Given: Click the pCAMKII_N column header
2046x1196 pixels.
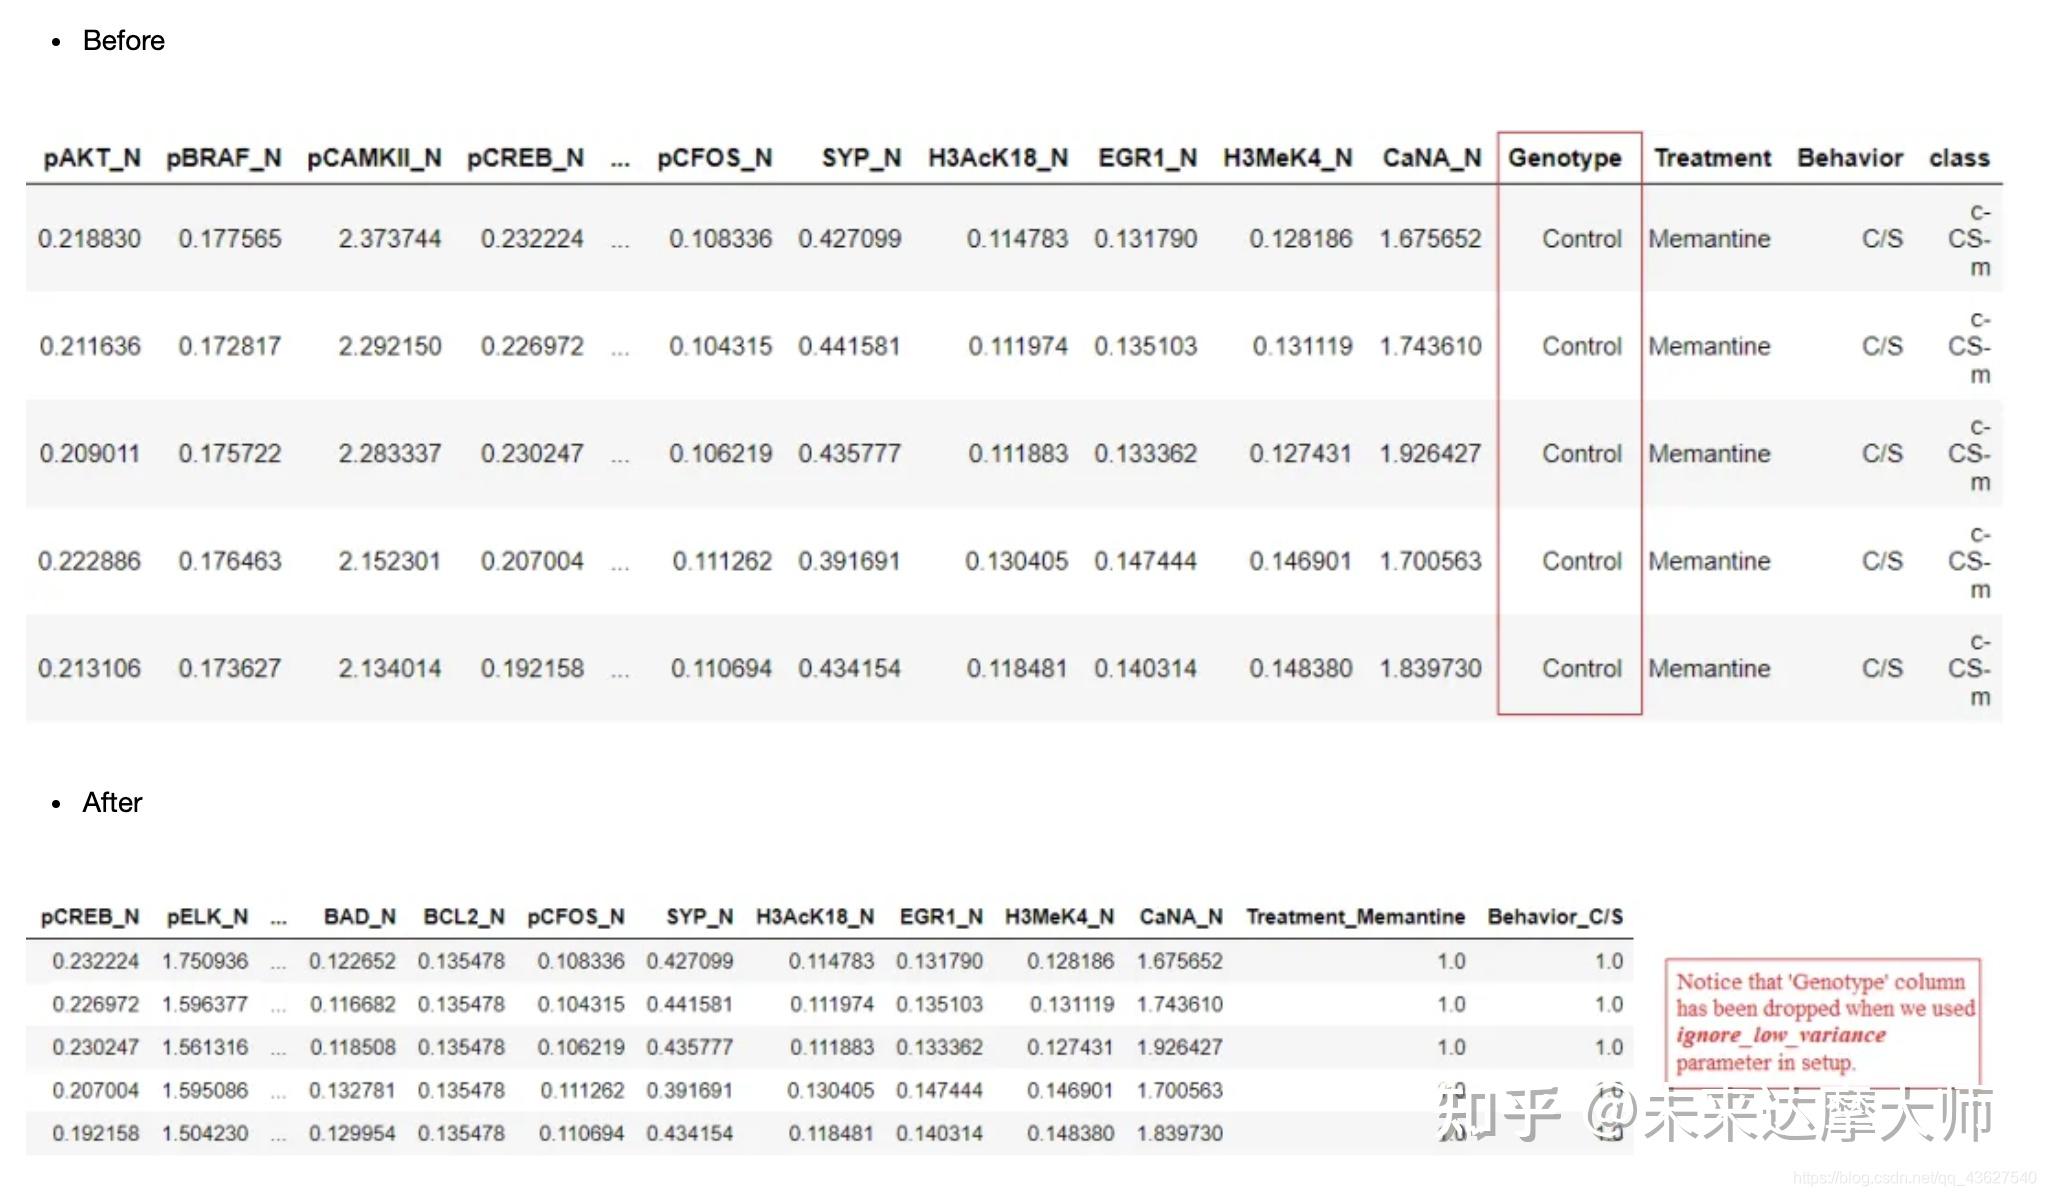Looking at the screenshot, I should (374, 158).
